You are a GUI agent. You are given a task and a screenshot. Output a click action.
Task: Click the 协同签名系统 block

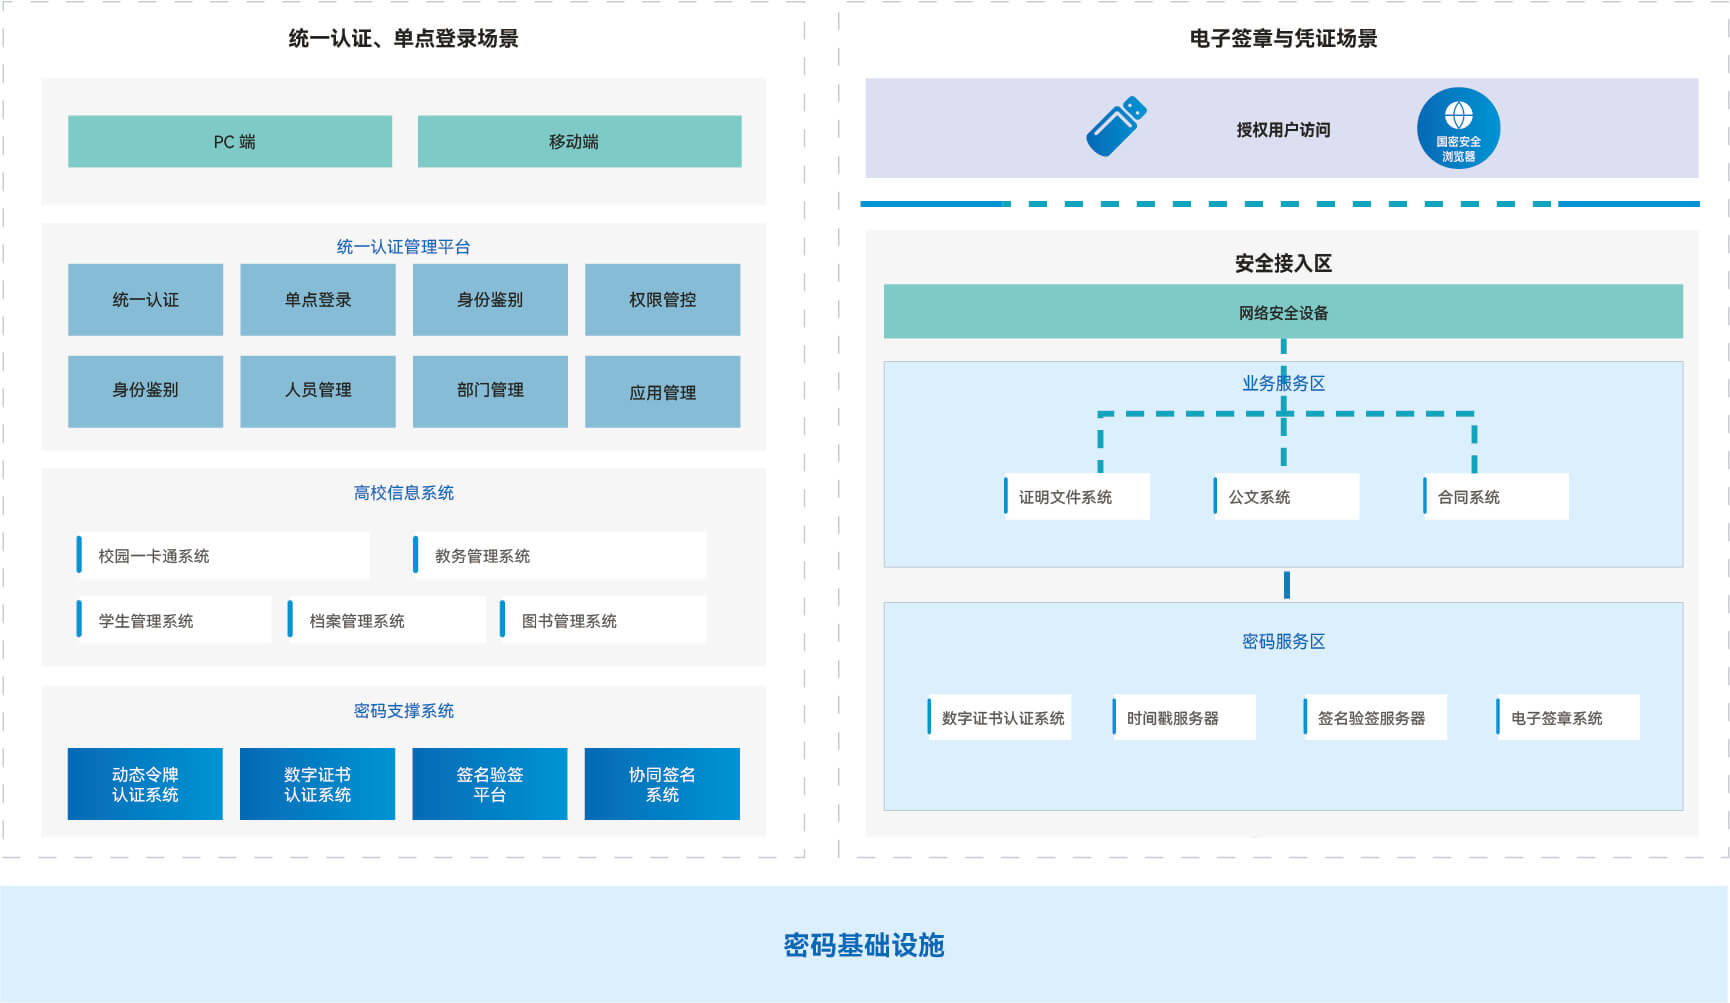coord(662,784)
